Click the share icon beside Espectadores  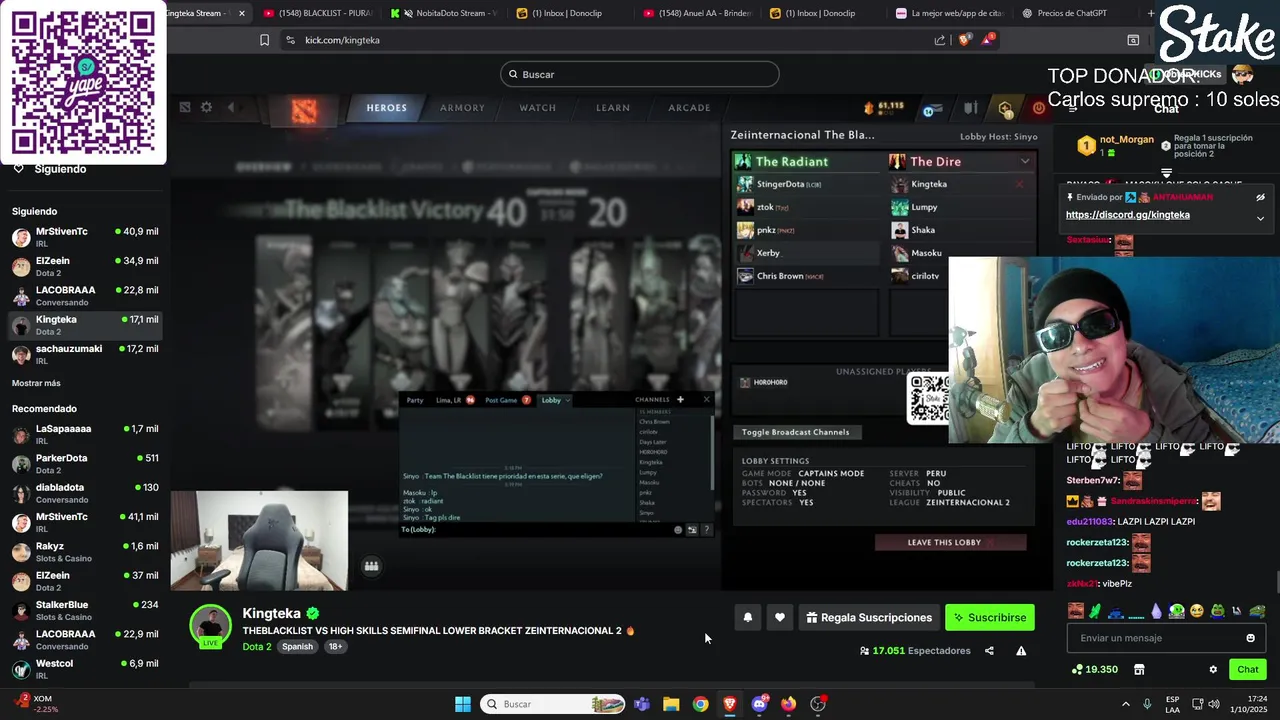pos(989,651)
